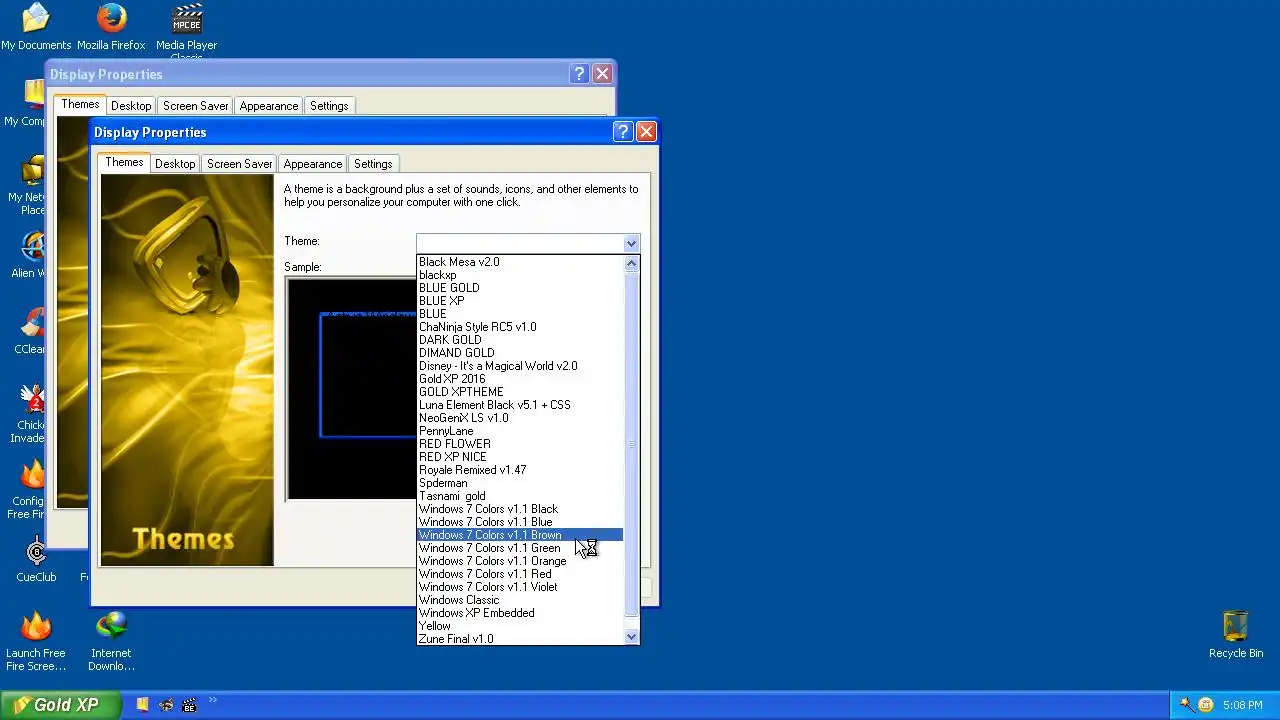Select Zune Final v1.0 theme
Screen dimensions: 1280x720
[x=520, y=639]
